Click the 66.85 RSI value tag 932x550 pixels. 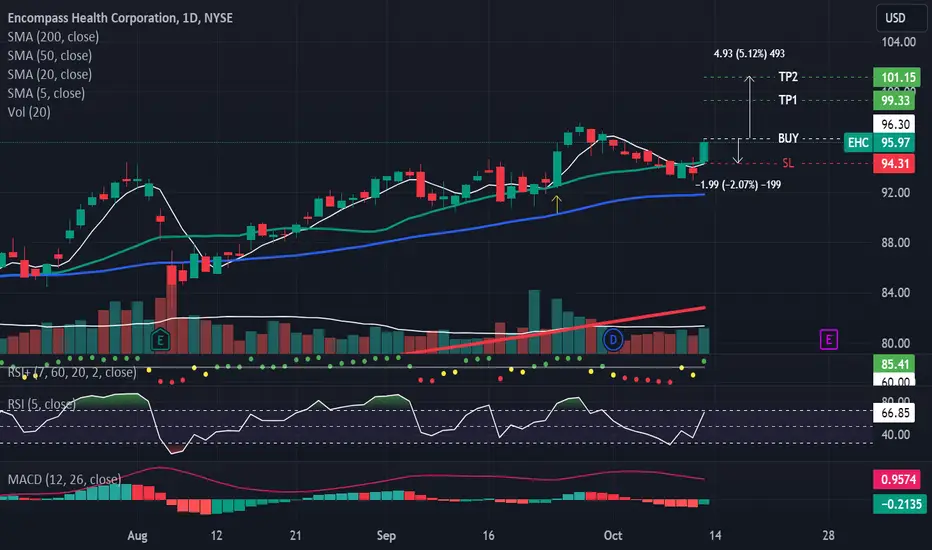894,413
